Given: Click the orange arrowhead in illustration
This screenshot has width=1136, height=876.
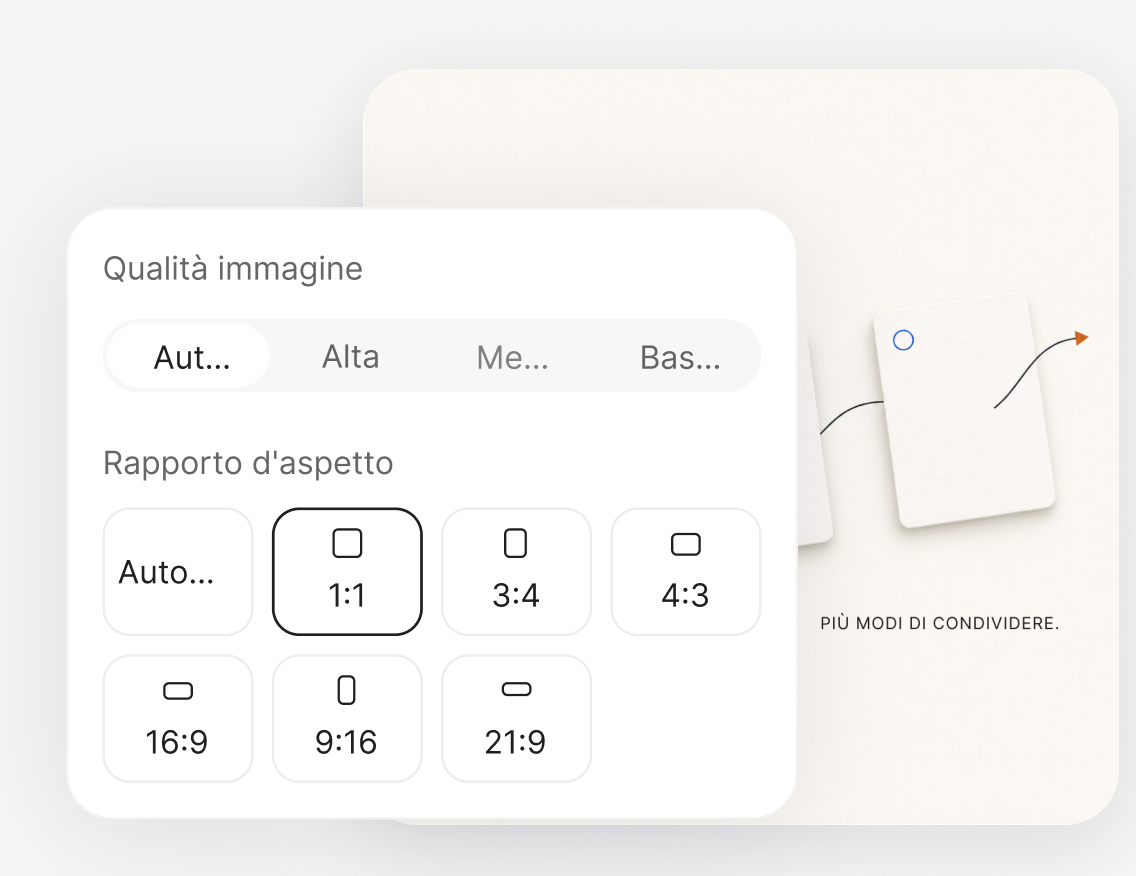Looking at the screenshot, I should point(1081,338).
